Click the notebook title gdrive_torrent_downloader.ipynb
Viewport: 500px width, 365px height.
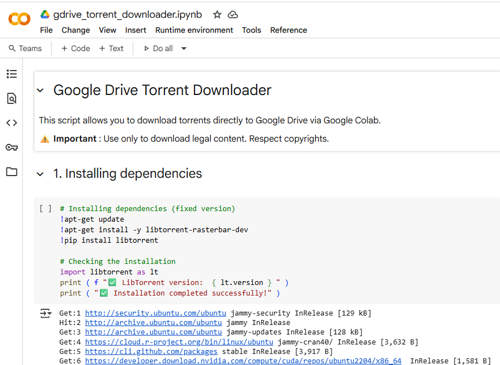pyautogui.click(x=128, y=15)
